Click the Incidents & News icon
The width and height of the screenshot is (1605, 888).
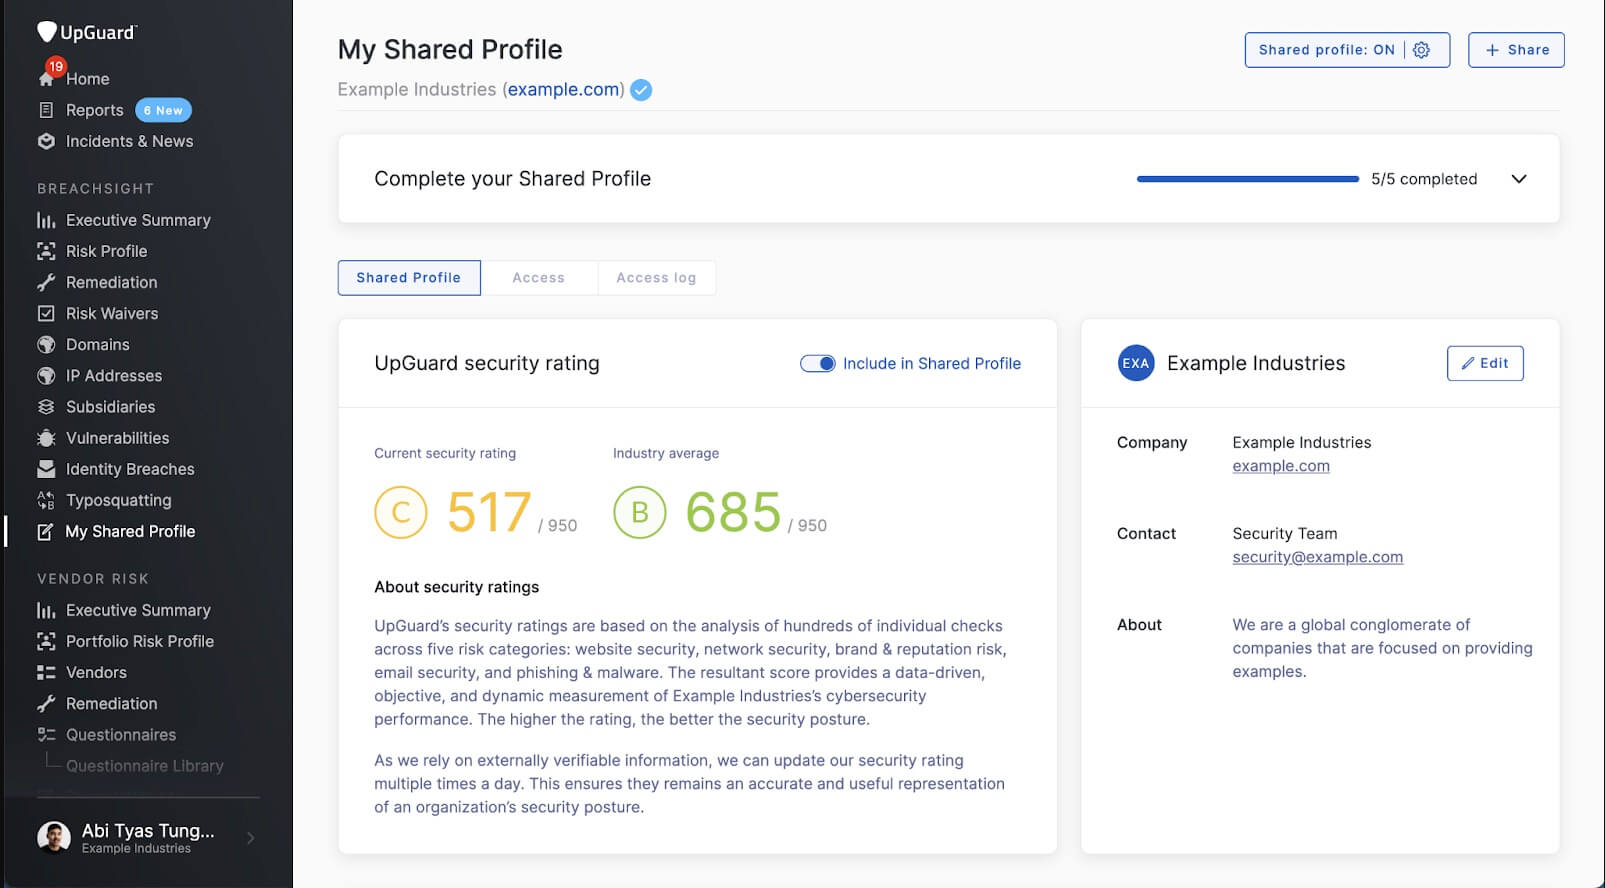(x=46, y=141)
